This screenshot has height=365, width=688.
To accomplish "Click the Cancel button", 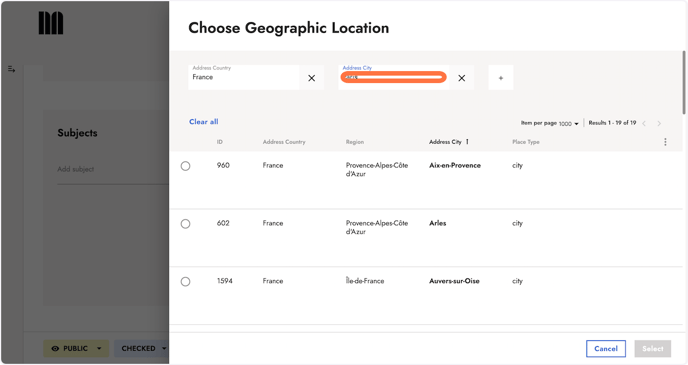I will [x=606, y=349].
